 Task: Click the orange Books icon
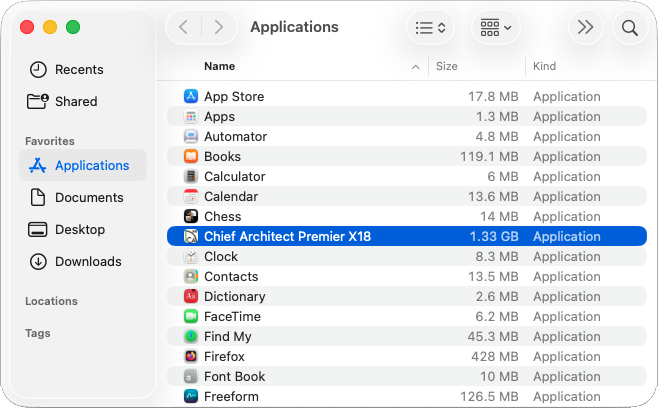(191, 157)
